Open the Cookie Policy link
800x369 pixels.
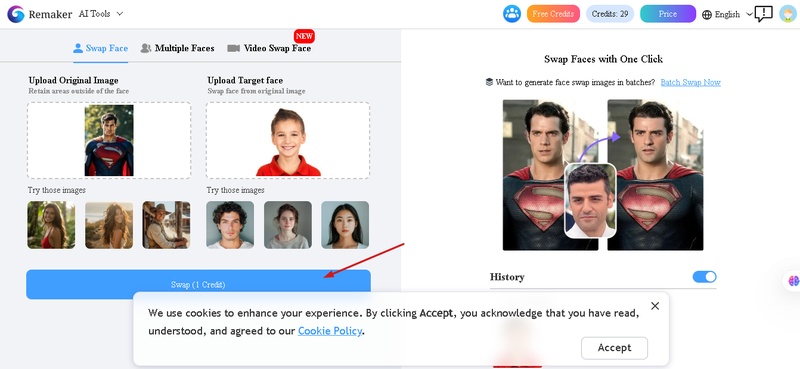tap(330, 331)
